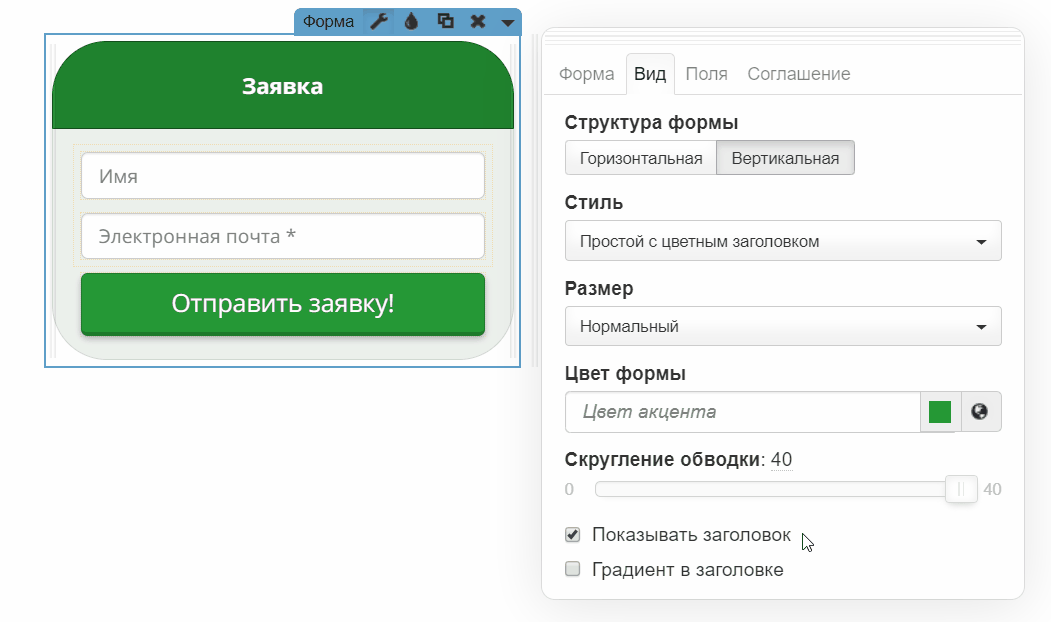1051x622 pixels.
Task: Switch to the Форма tab
Action: point(586,74)
